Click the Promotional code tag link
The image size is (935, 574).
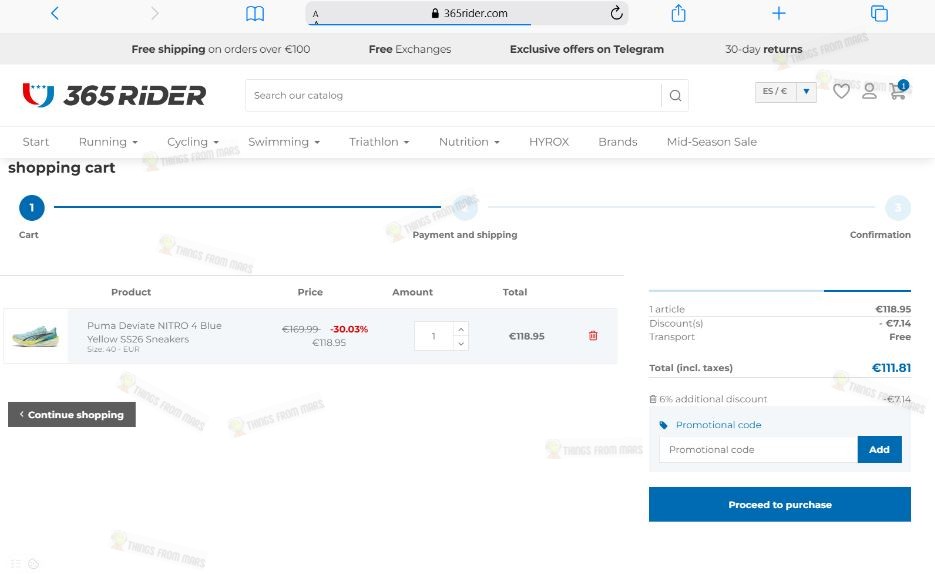click(710, 425)
